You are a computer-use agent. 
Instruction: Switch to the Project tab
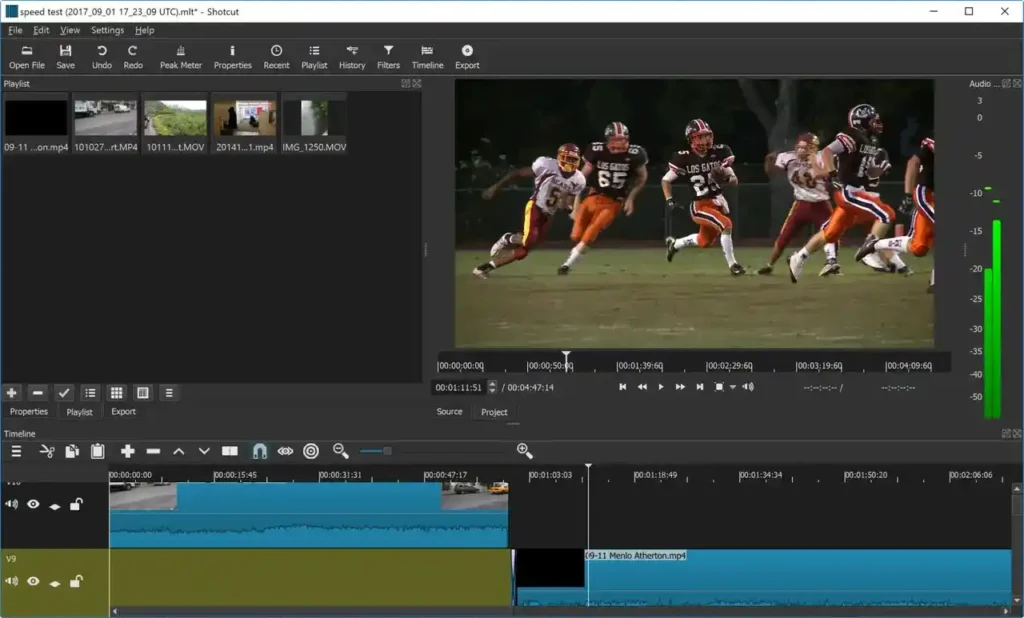pos(494,412)
